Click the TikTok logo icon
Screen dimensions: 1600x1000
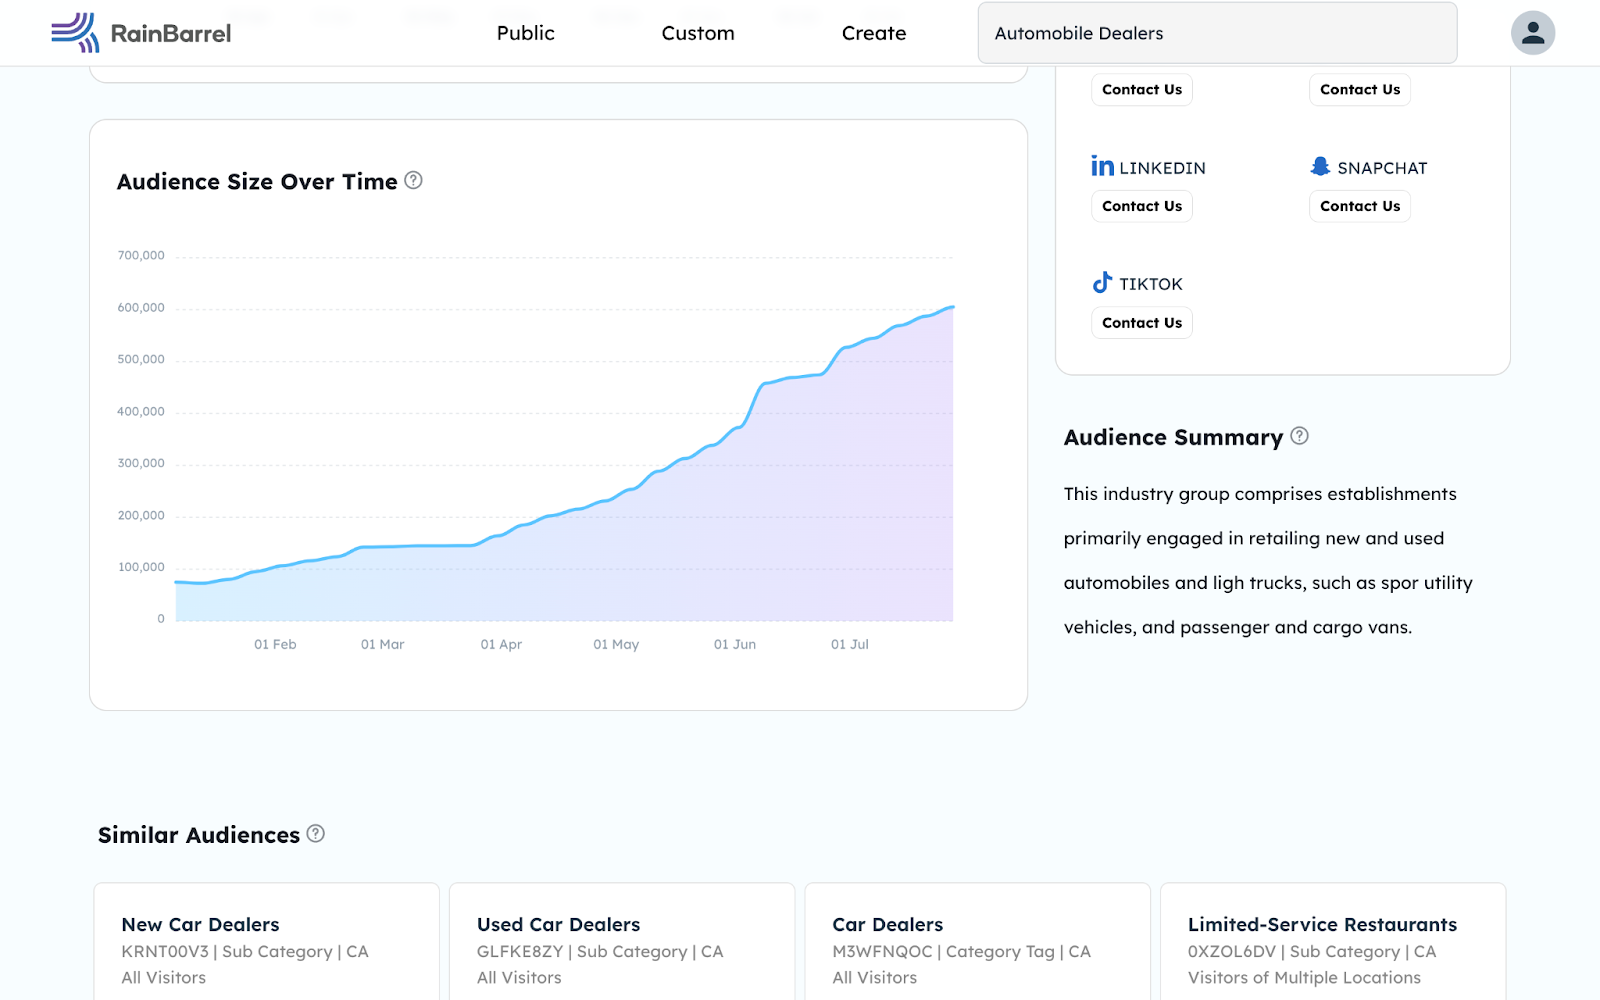coord(1102,283)
